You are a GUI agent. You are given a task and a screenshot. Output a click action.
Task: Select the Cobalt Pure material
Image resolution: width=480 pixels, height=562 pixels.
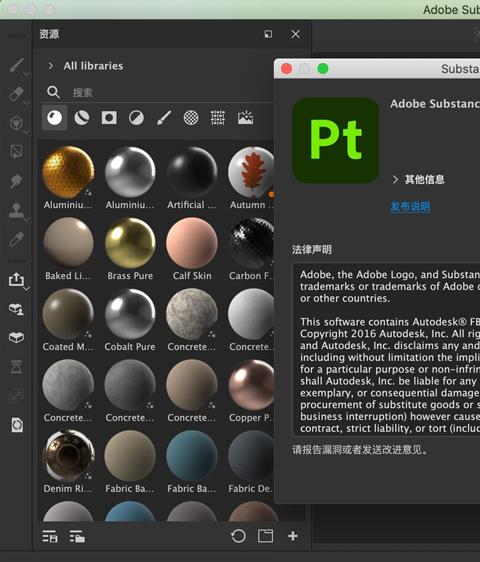(130, 314)
